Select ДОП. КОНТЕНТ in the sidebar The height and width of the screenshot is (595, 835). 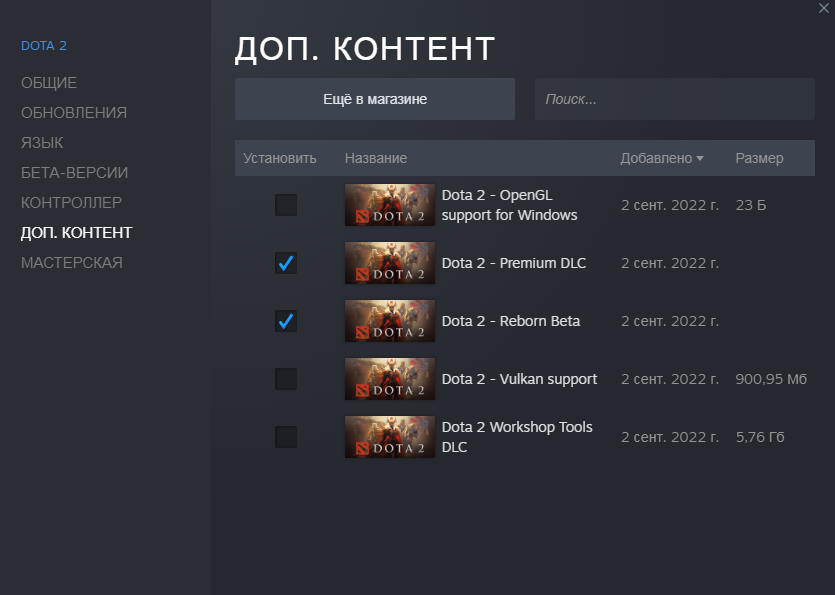click(x=77, y=232)
